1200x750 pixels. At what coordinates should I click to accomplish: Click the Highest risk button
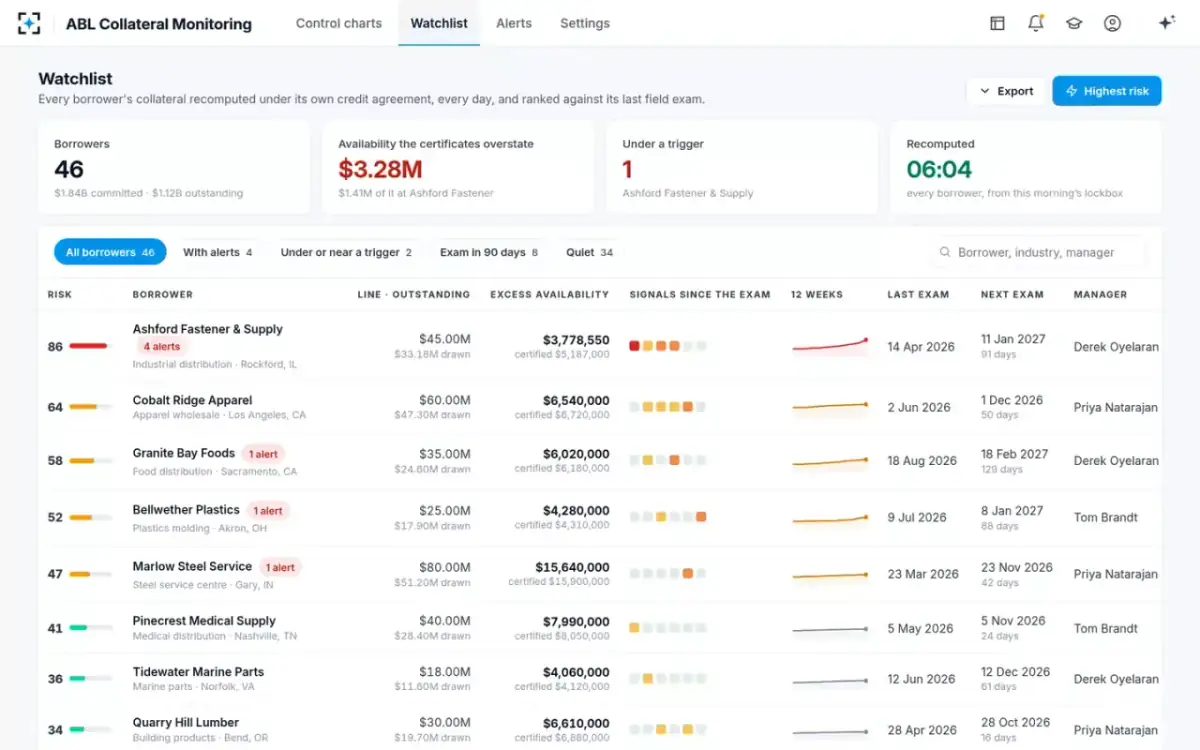click(1107, 91)
